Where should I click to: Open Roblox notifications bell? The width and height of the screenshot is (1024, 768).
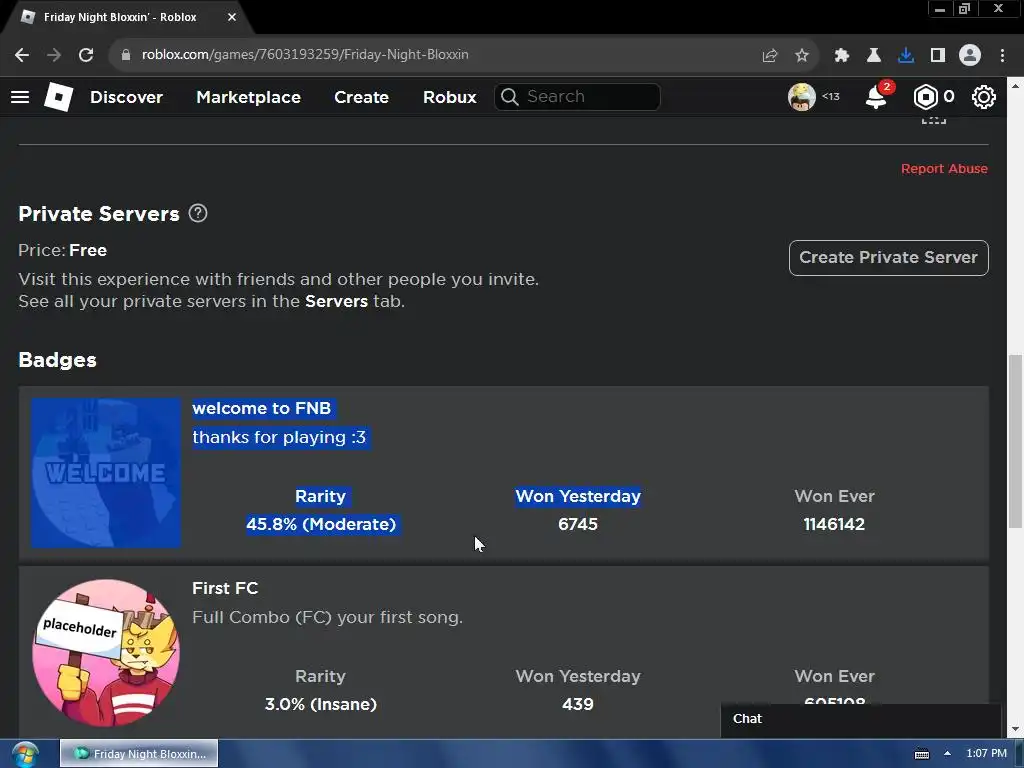coord(876,97)
